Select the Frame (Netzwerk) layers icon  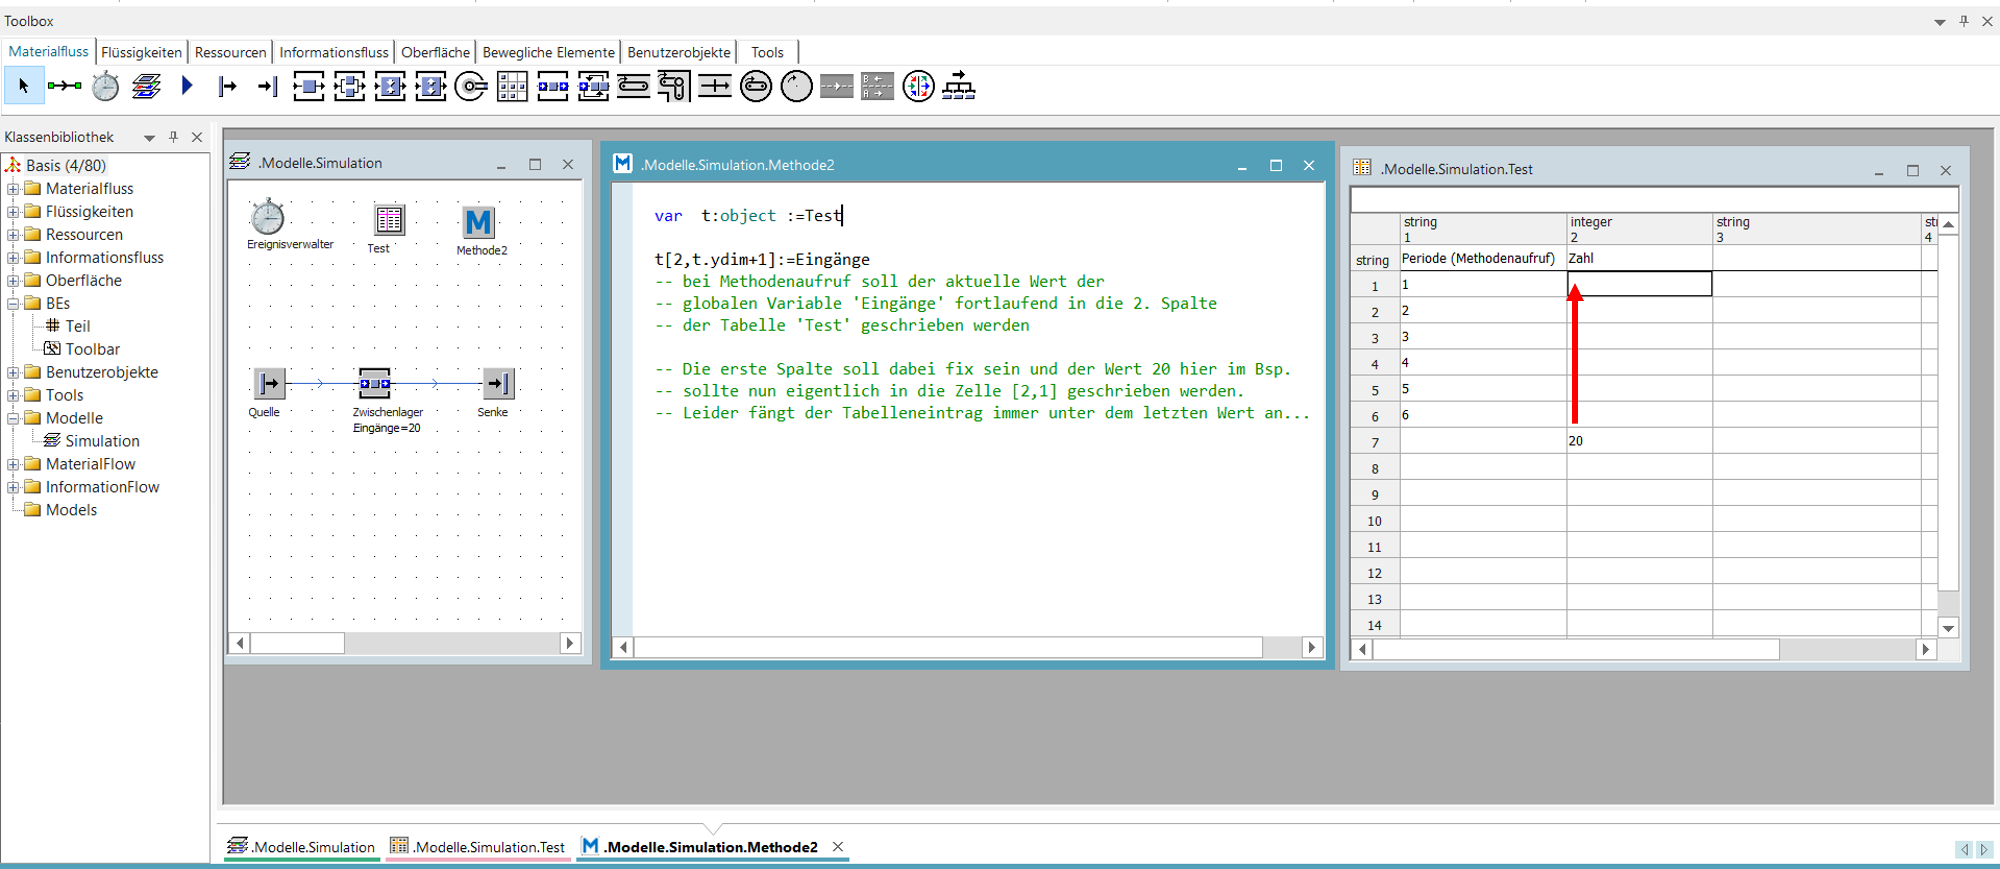(146, 87)
